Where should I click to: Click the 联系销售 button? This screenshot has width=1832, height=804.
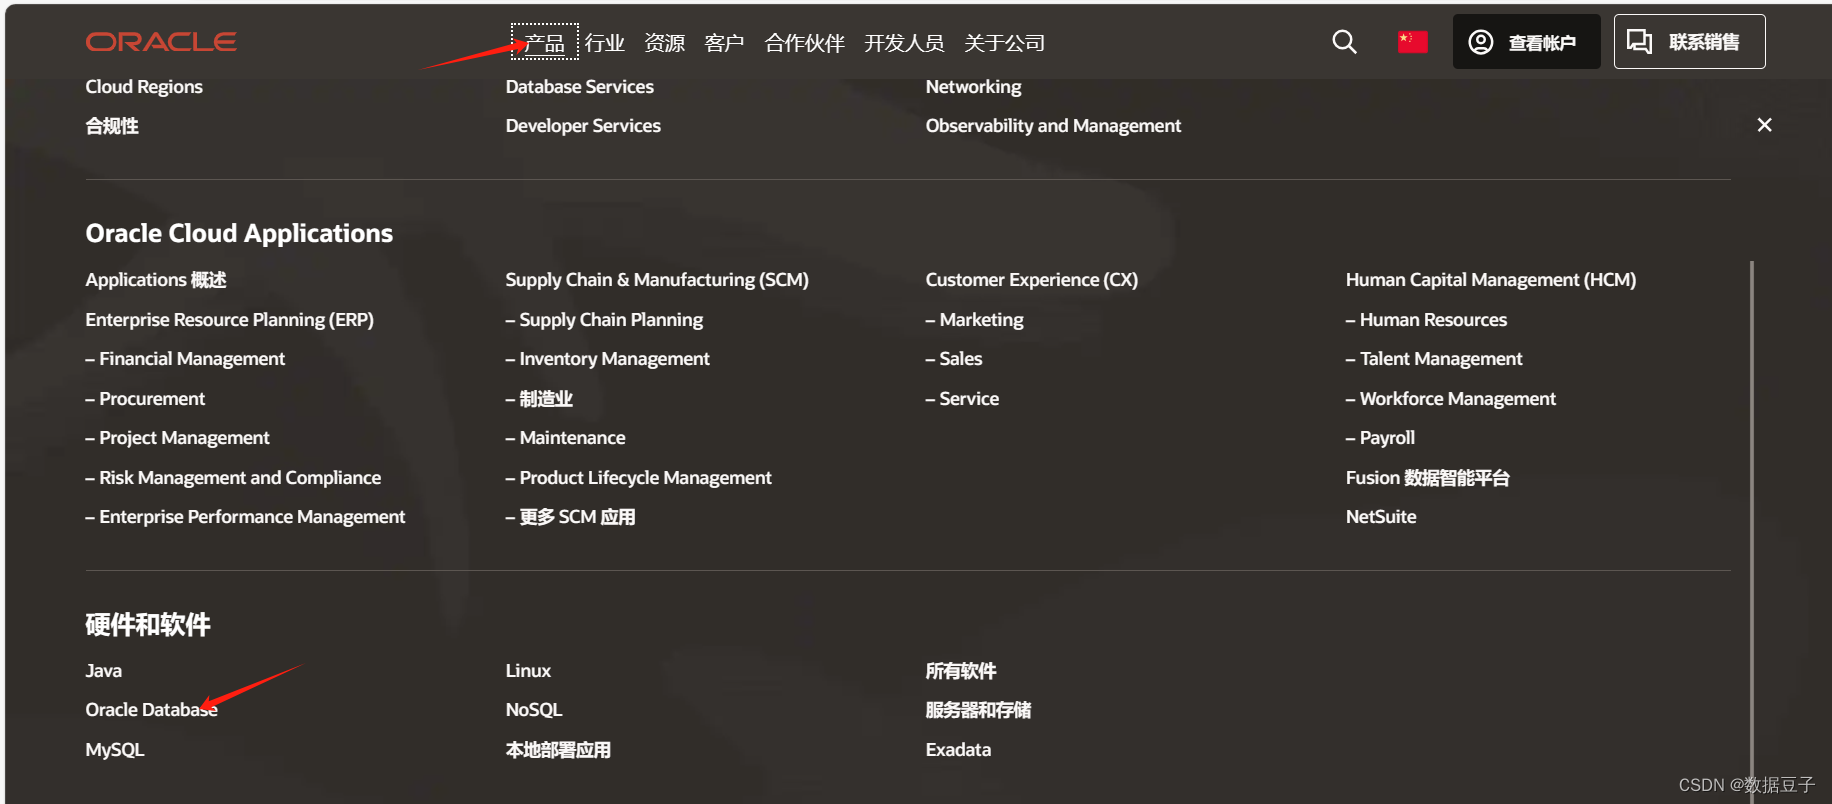tap(1690, 42)
